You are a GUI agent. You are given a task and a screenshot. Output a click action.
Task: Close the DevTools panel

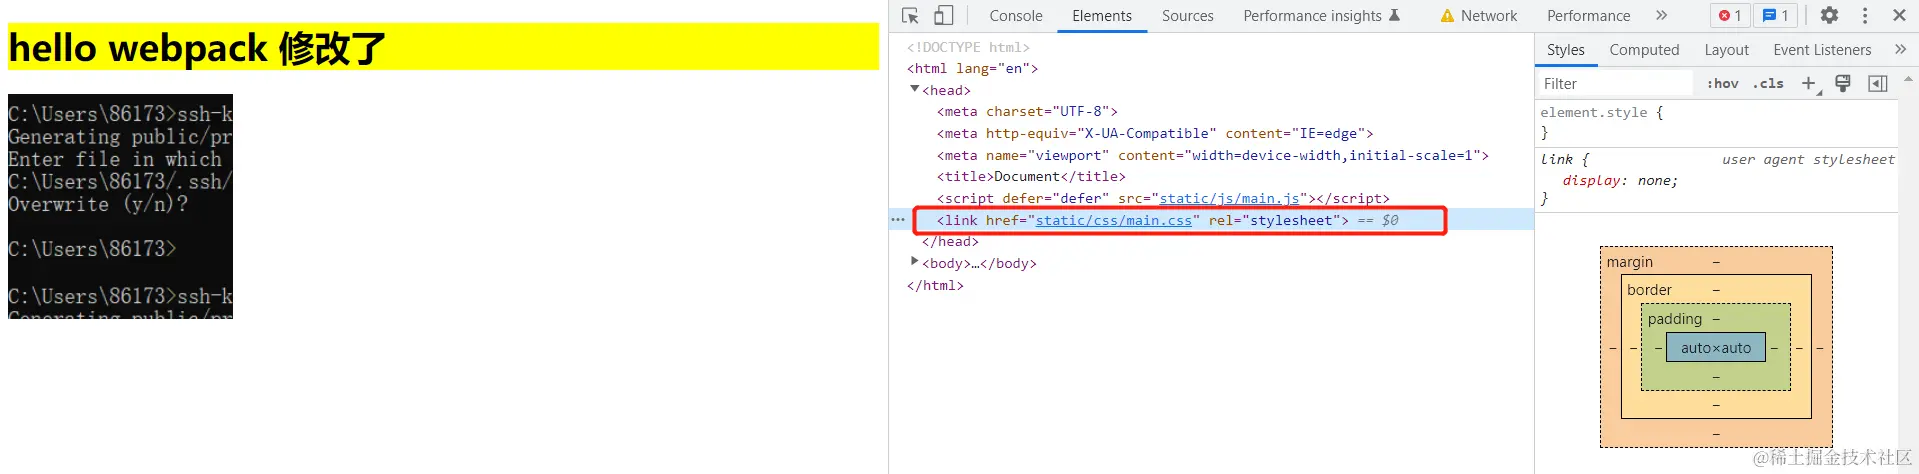(1899, 16)
